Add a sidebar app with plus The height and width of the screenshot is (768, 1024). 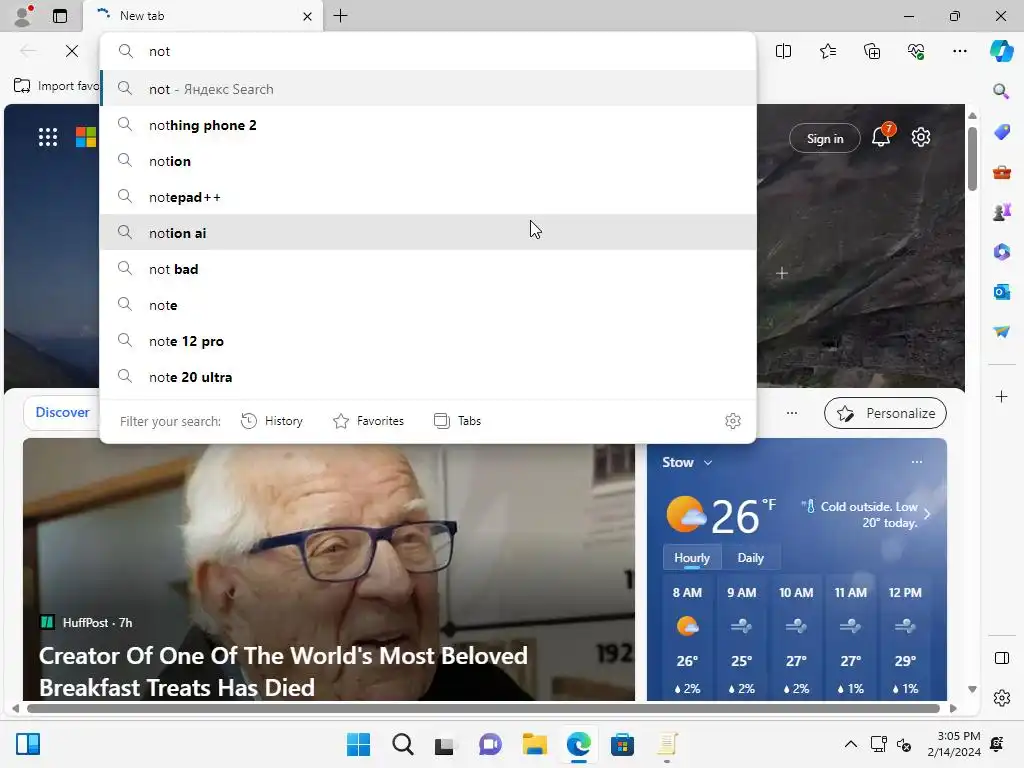(x=1001, y=396)
